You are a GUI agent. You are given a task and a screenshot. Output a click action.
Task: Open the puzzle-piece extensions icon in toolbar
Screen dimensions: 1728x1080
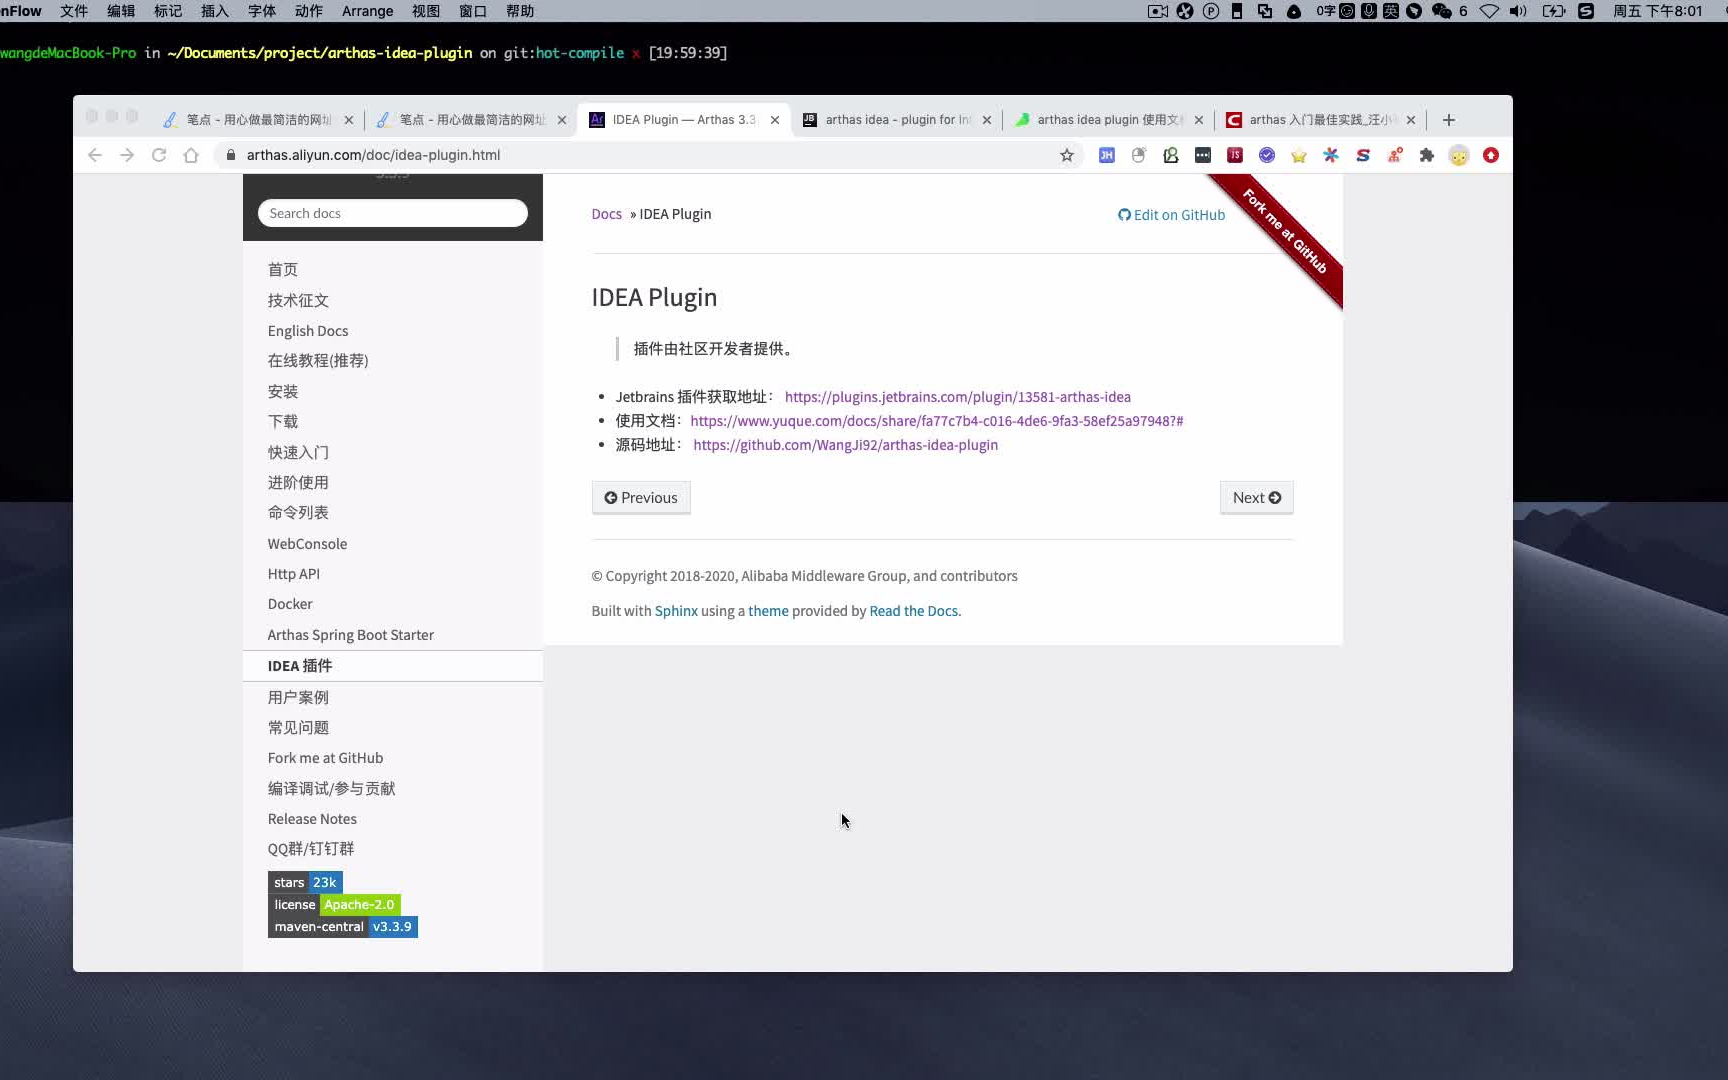click(1427, 155)
